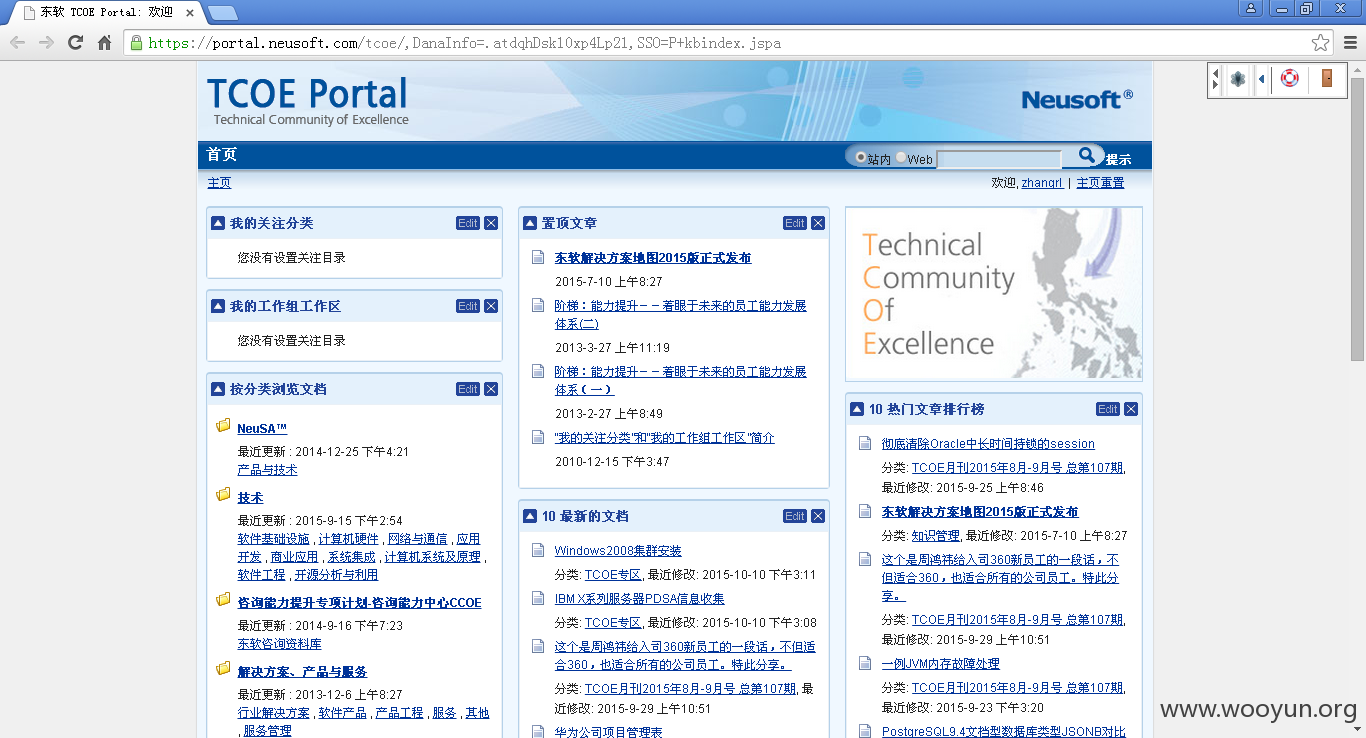Click the TCOE Portal header logo
Image resolution: width=1366 pixels, height=738 pixels.
(x=308, y=101)
